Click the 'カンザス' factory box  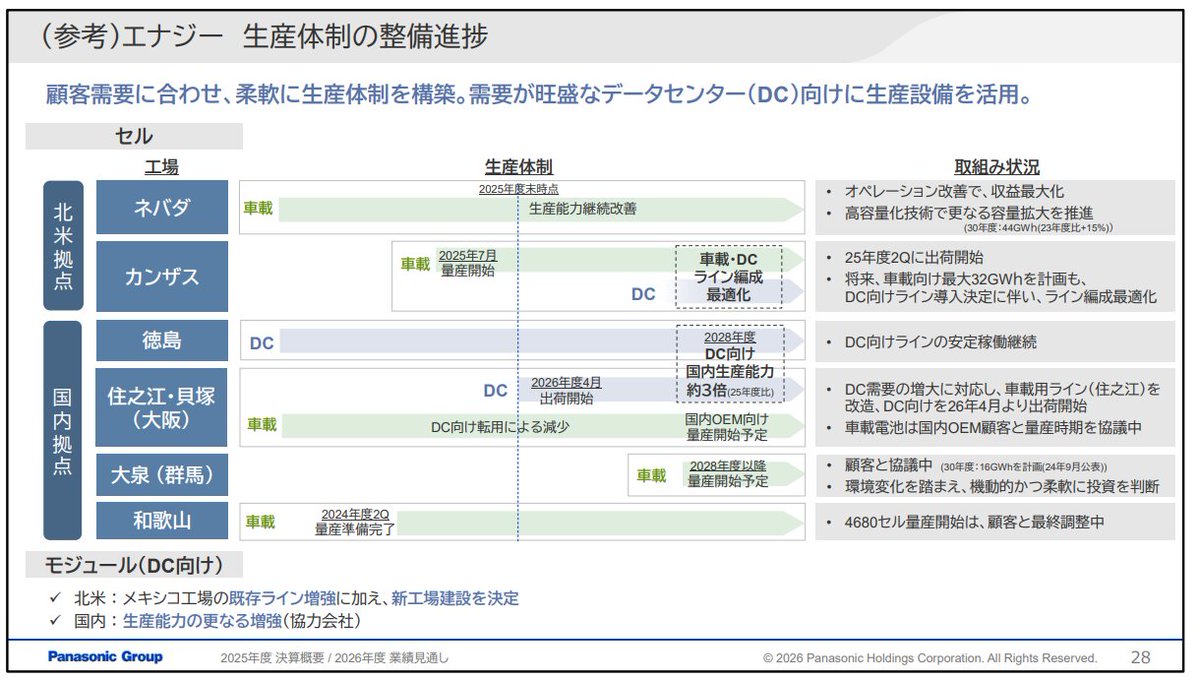click(162, 275)
